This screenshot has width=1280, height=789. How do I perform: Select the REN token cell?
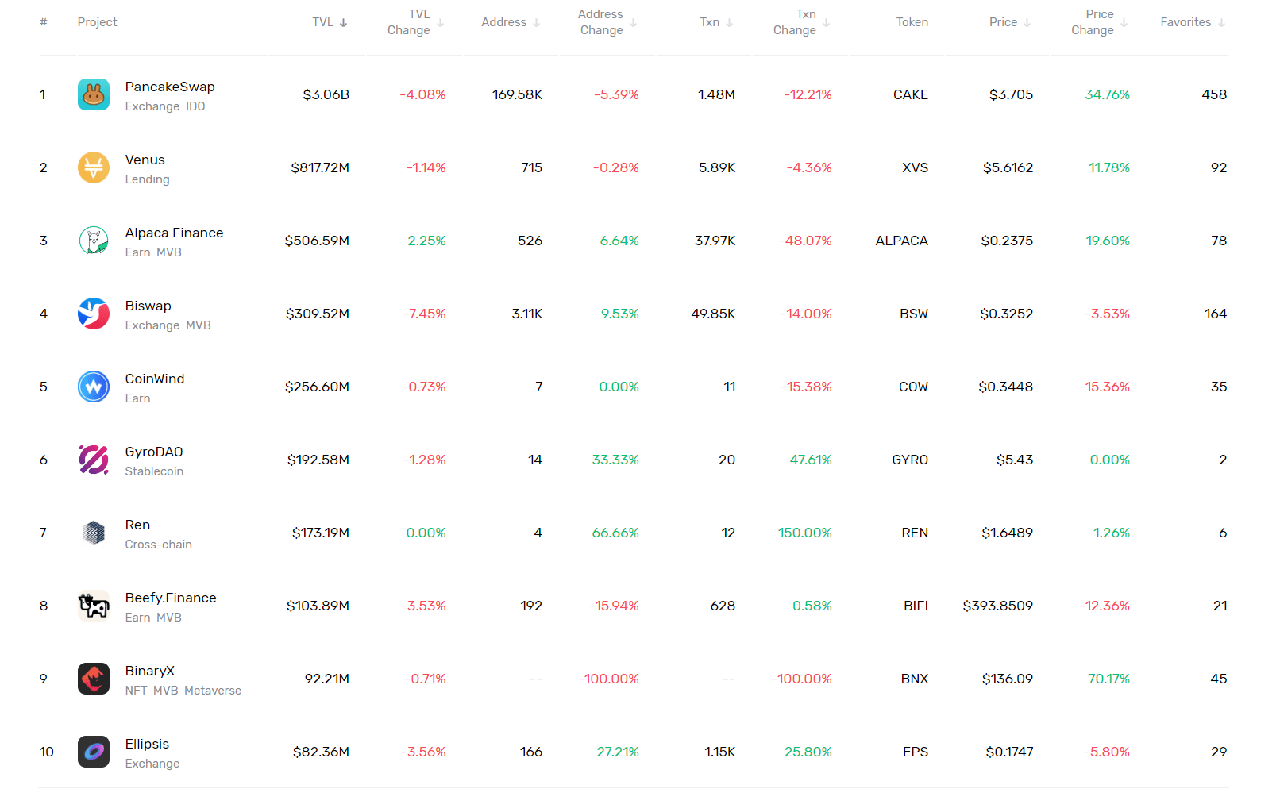tap(914, 533)
